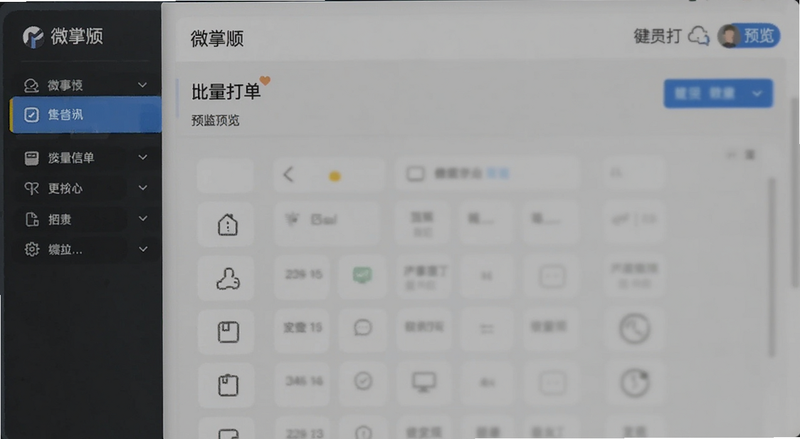Open the 拨量信单 sidebar section
Screen dimensions: 800x439
tap(86, 158)
